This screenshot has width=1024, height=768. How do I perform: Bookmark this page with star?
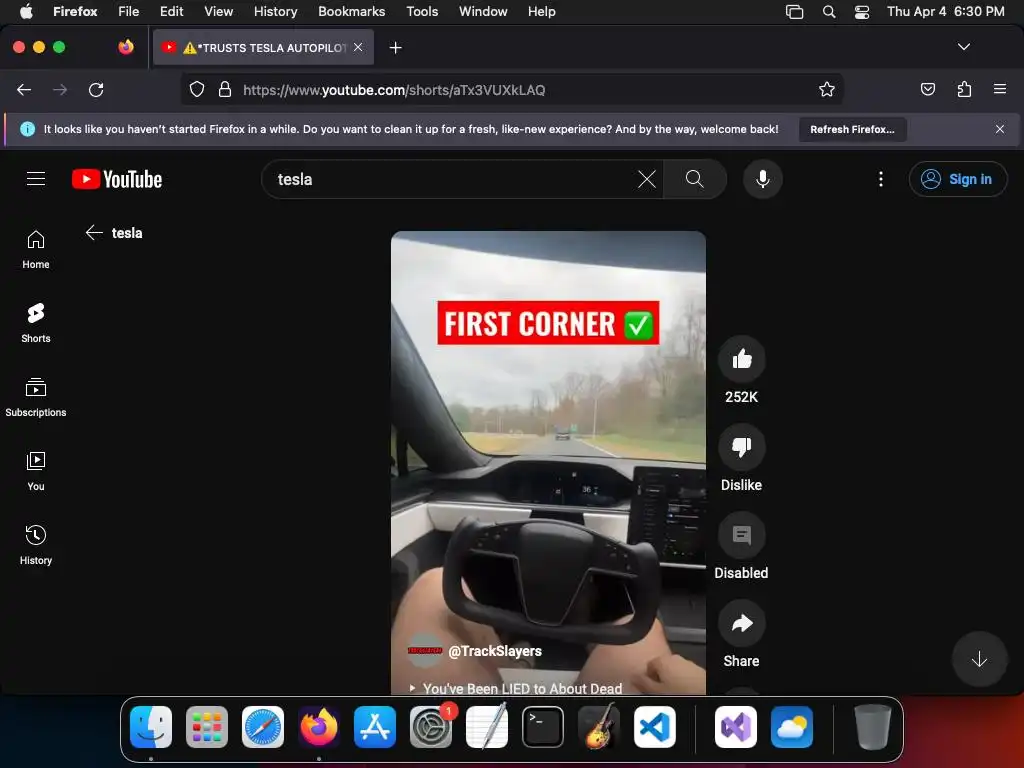coord(827,89)
